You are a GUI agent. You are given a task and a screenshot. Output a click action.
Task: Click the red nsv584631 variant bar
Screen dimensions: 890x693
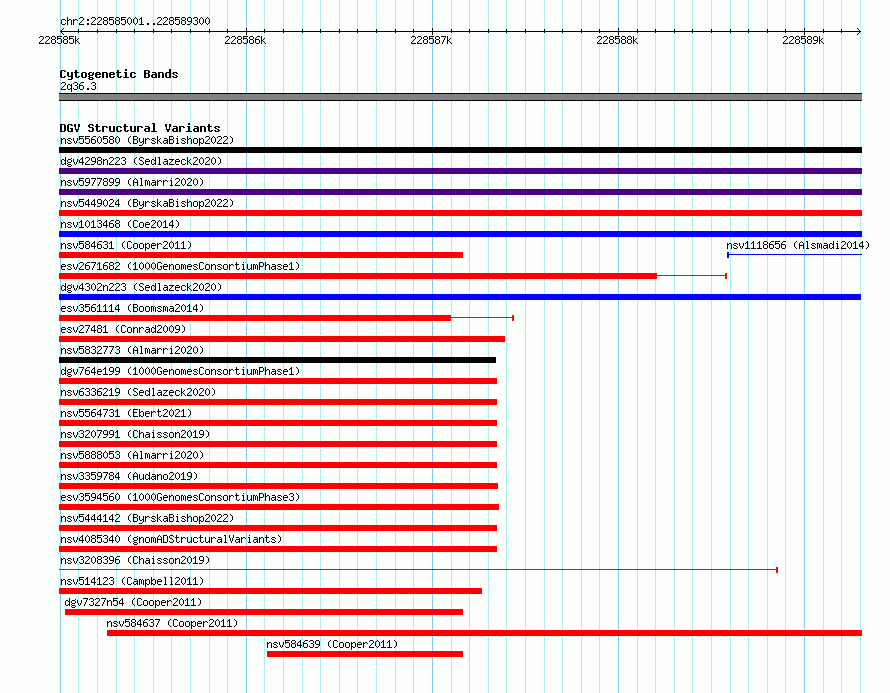[x=261, y=255]
